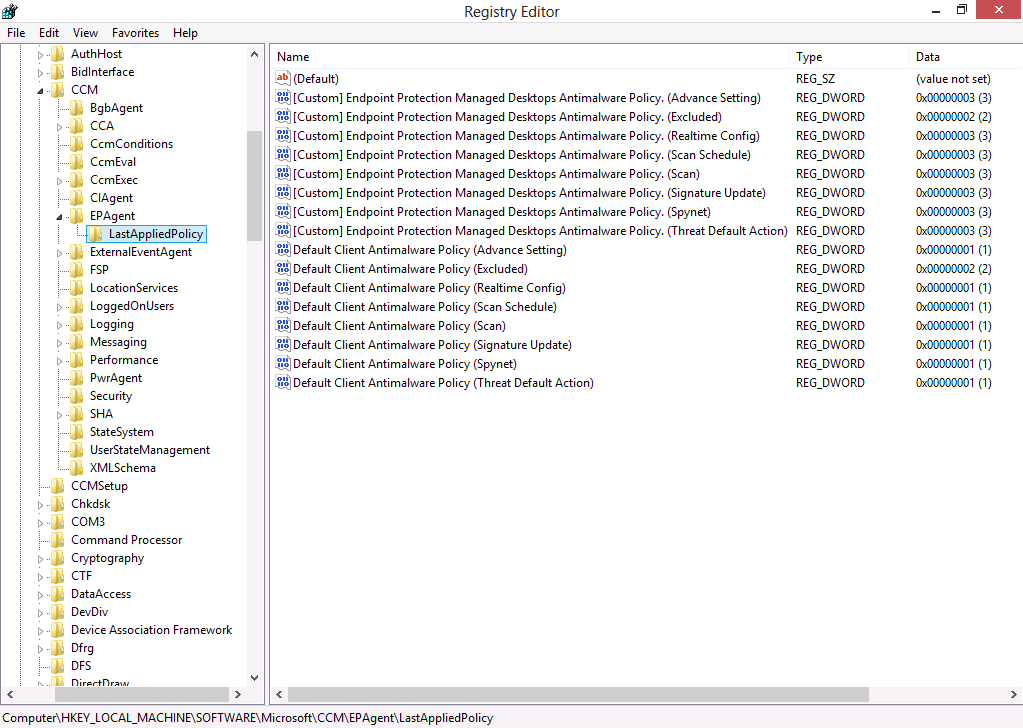Click DWORD icon for [Custom] Signature Update value
The height and width of the screenshot is (728, 1023).
pyautogui.click(x=282, y=192)
